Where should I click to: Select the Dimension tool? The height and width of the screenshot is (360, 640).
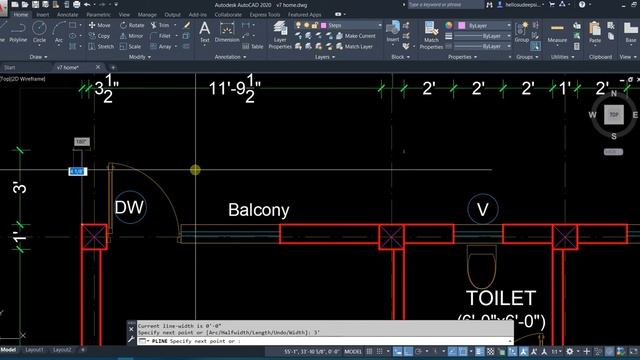click(227, 32)
